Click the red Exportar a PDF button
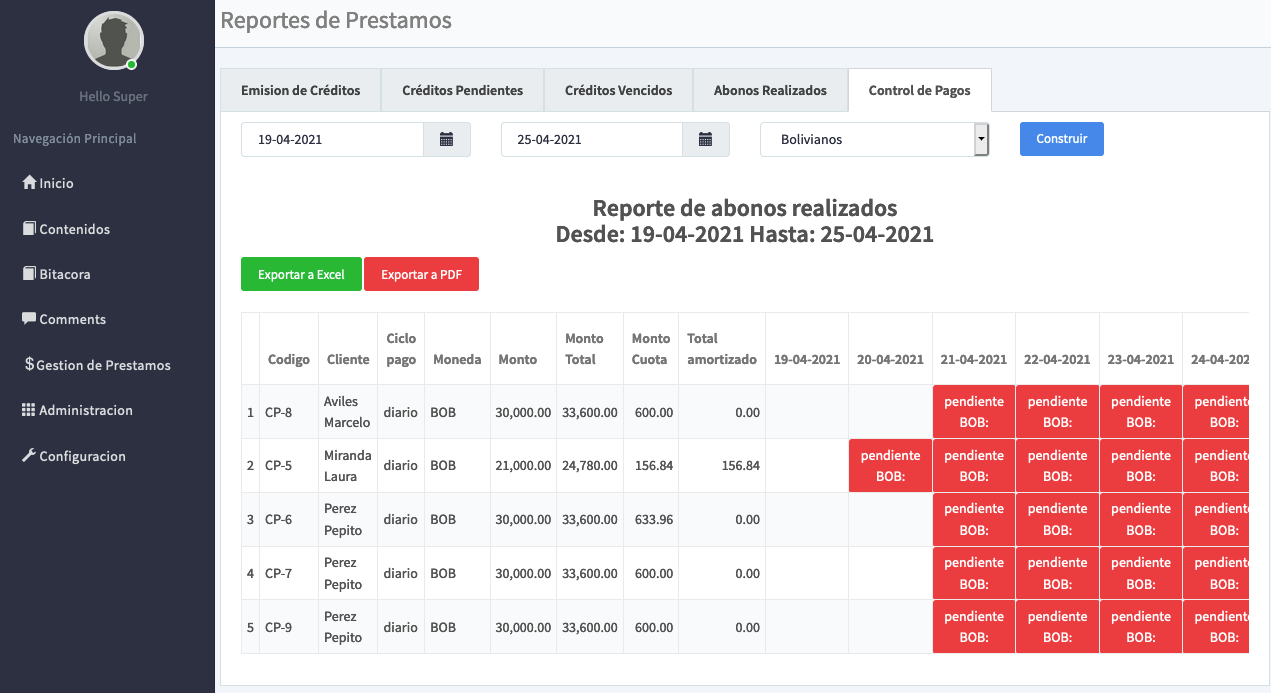This screenshot has width=1271, height=693. (421, 275)
